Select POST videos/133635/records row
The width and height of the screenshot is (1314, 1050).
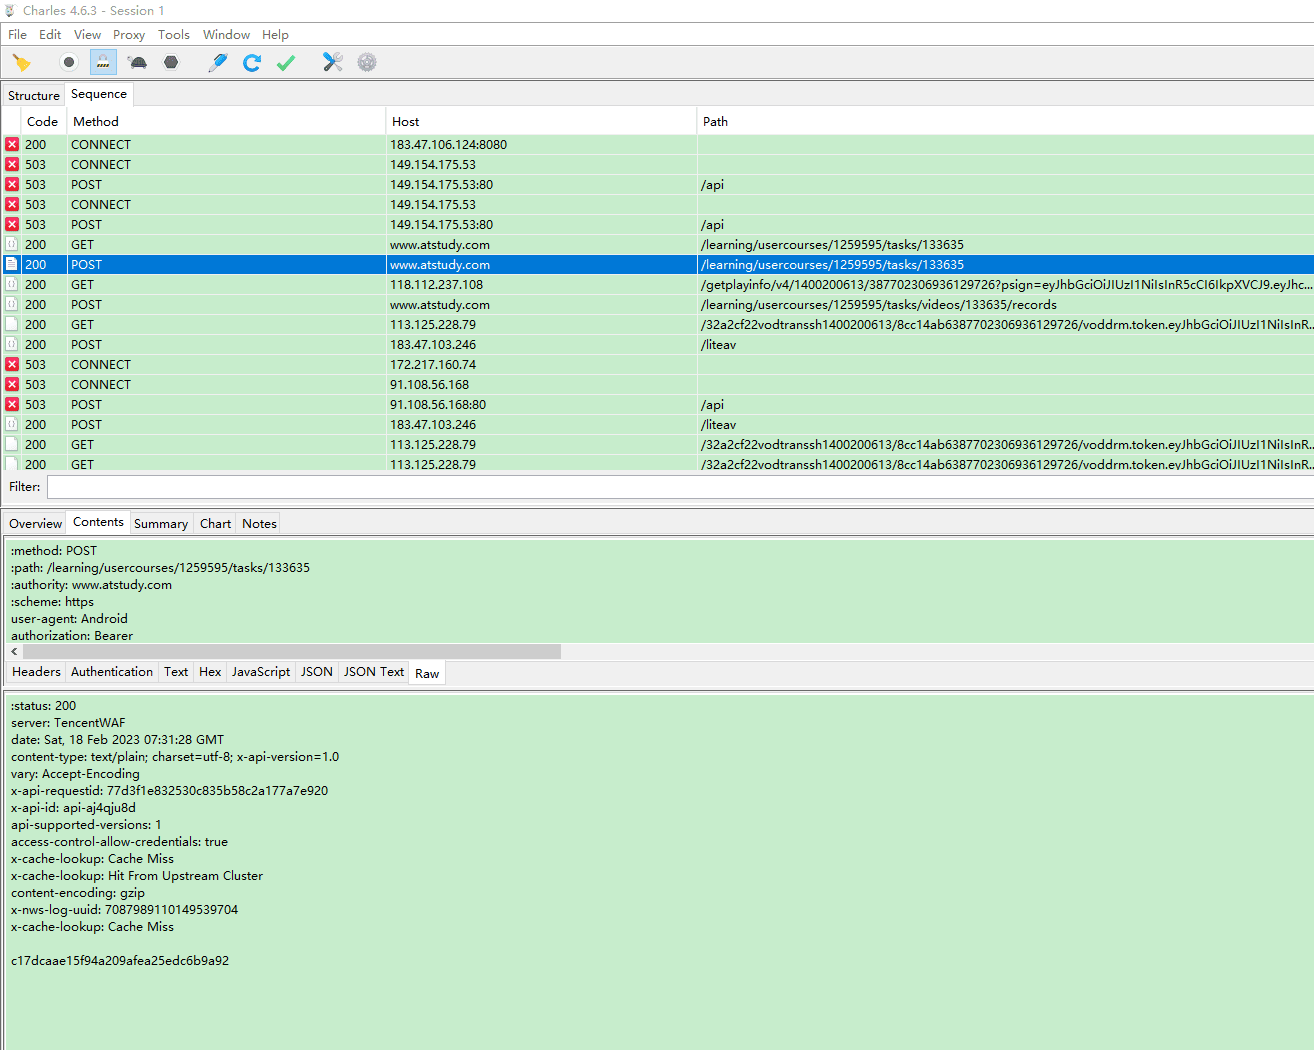point(657,304)
